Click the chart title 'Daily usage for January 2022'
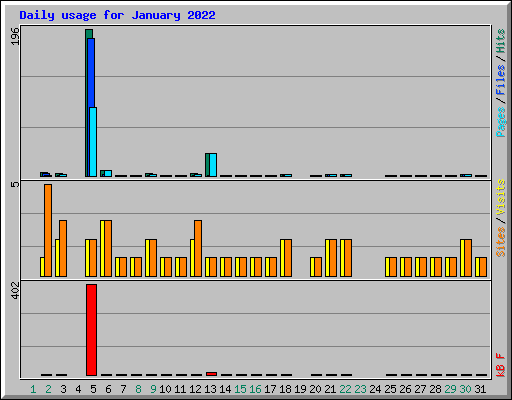Viewport: 512px width, 400px height. 117,16
